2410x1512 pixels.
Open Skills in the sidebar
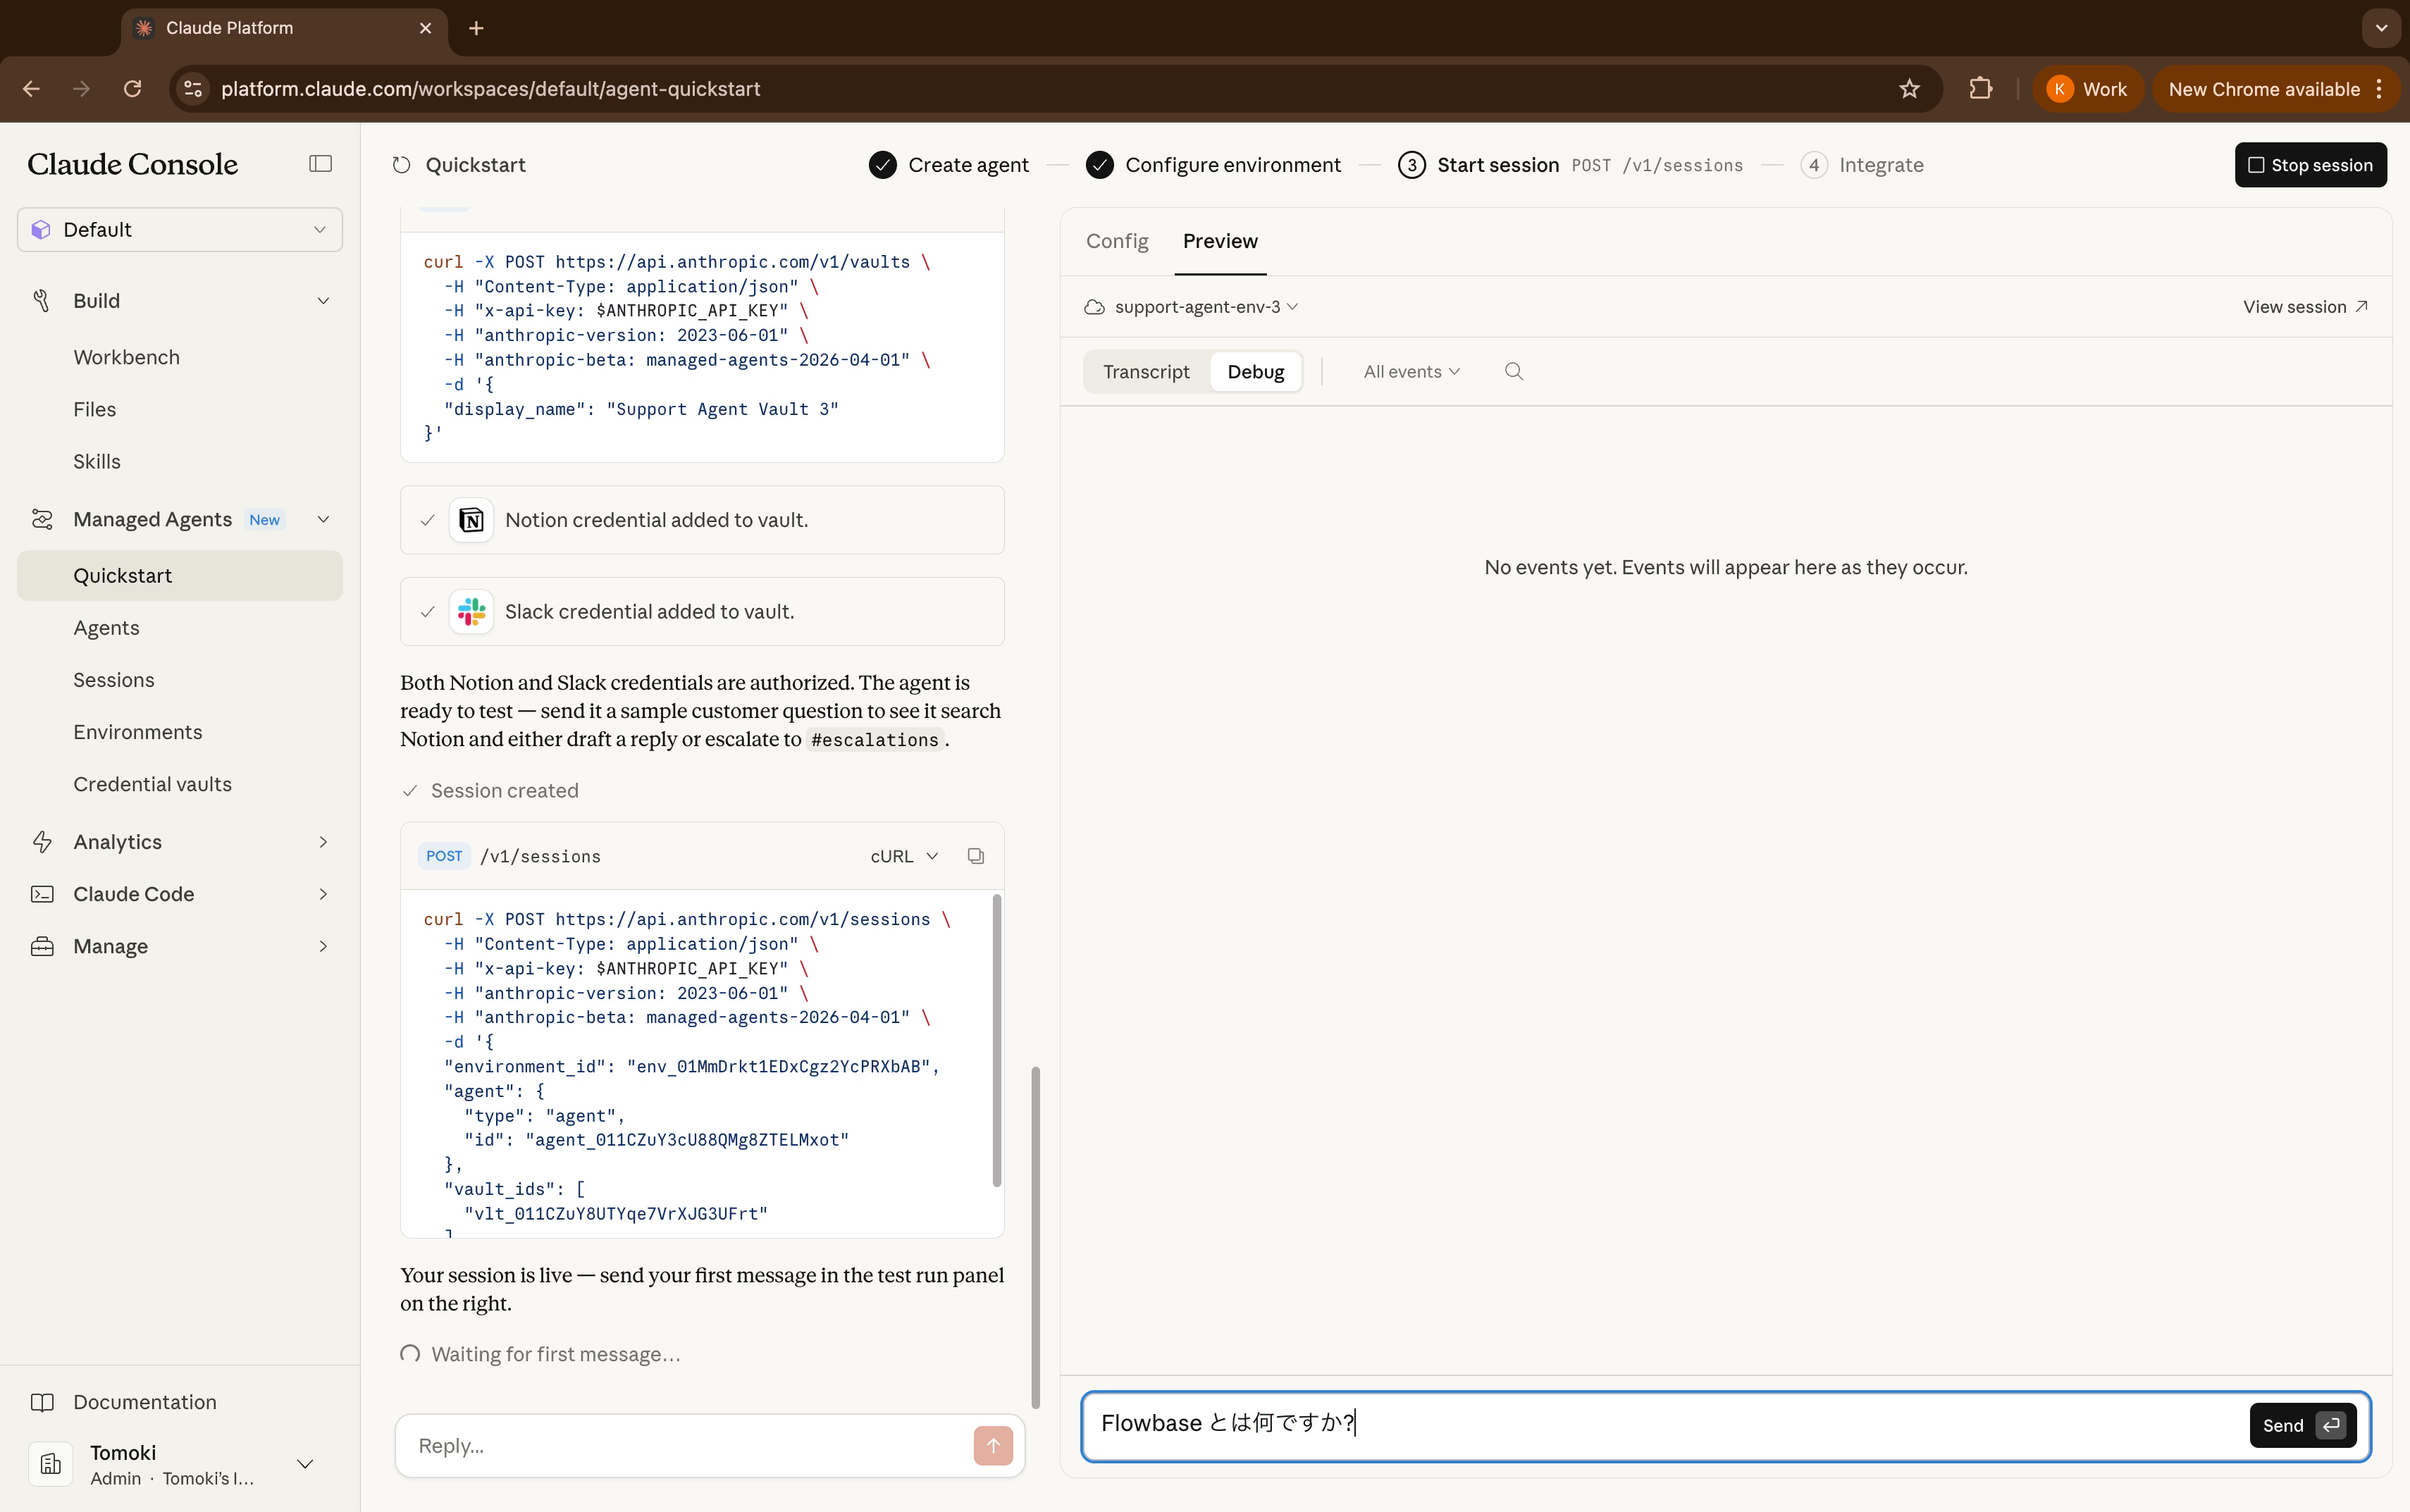(97, 461)
